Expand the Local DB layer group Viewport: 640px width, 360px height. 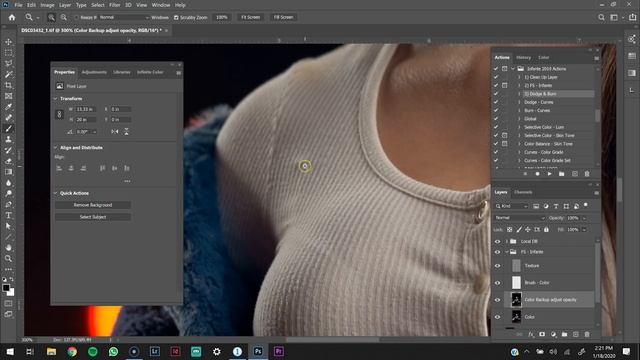[507, 242]
